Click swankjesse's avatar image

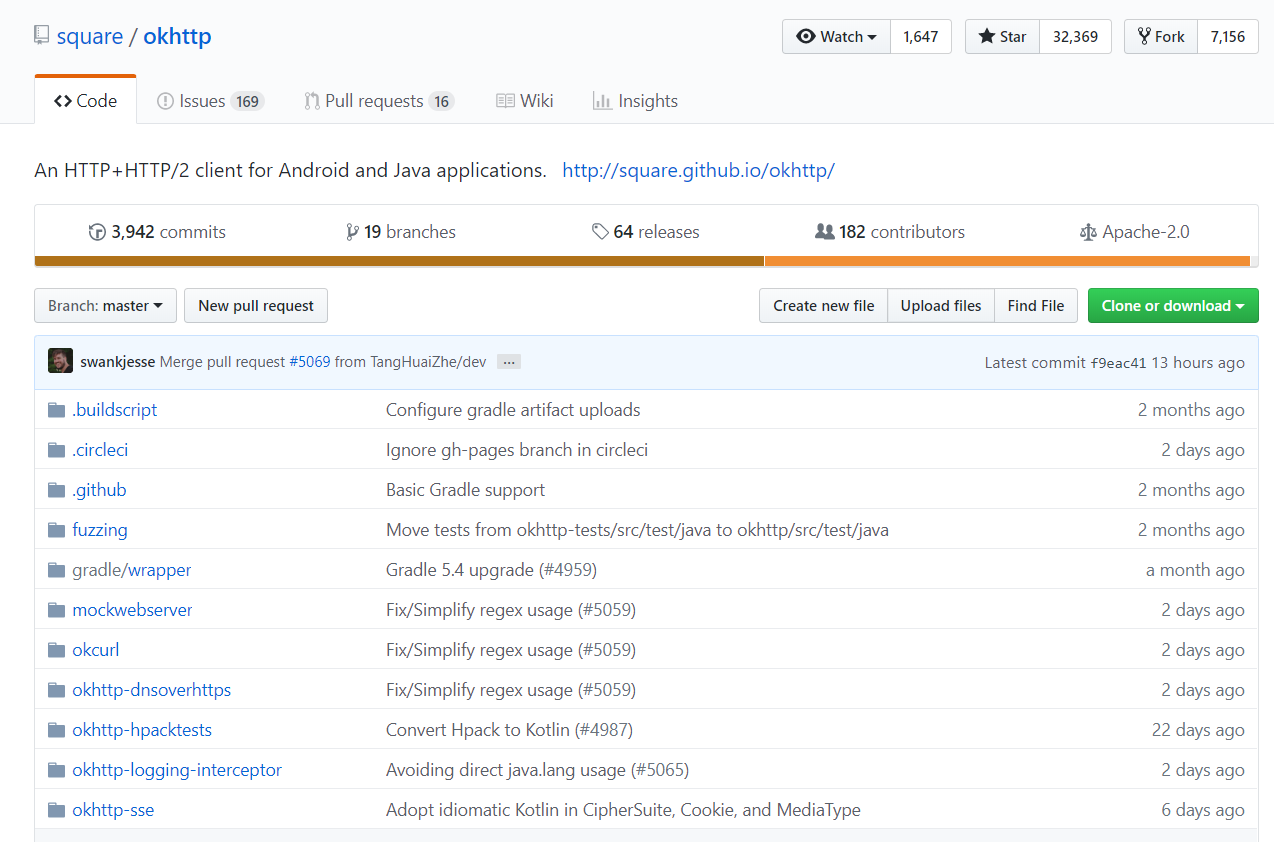point(60,361)
